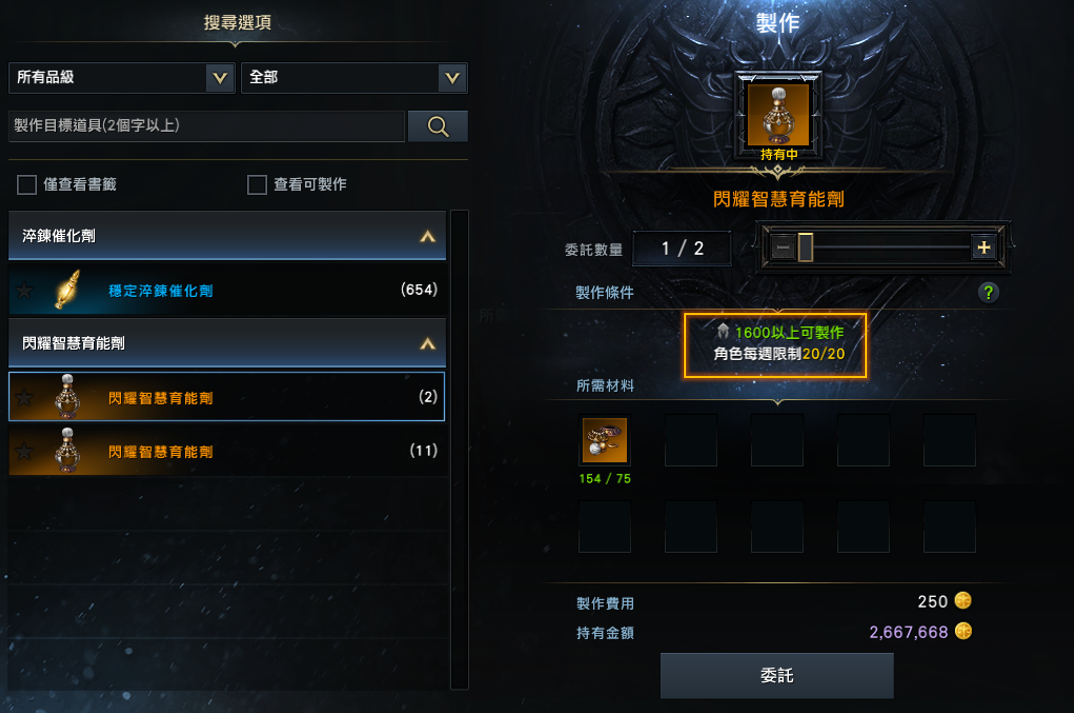This screenshot has height=713, width=1074.
Task: Click the minus icon to decrease commission quantity
Action: point(783,248)
